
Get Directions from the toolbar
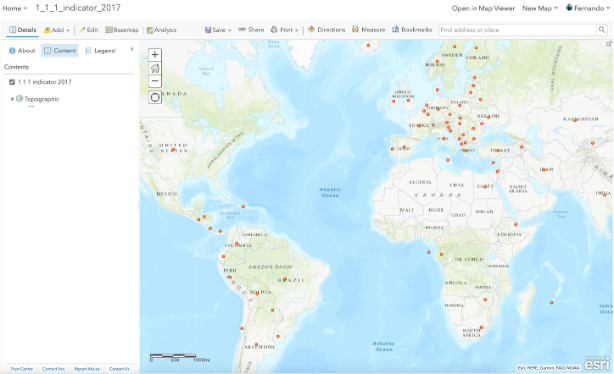327,30
